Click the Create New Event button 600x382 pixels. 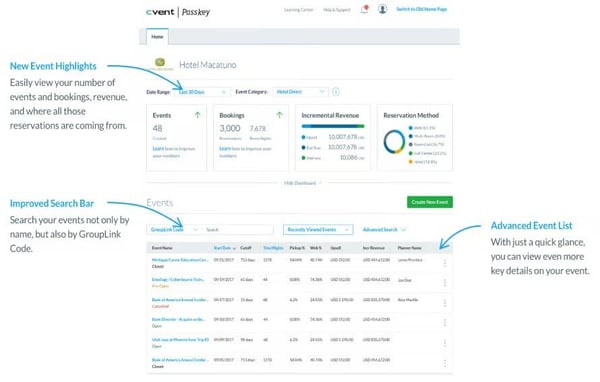430,202
